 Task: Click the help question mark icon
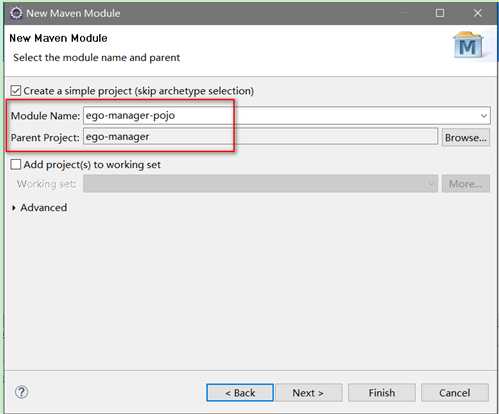22,392
